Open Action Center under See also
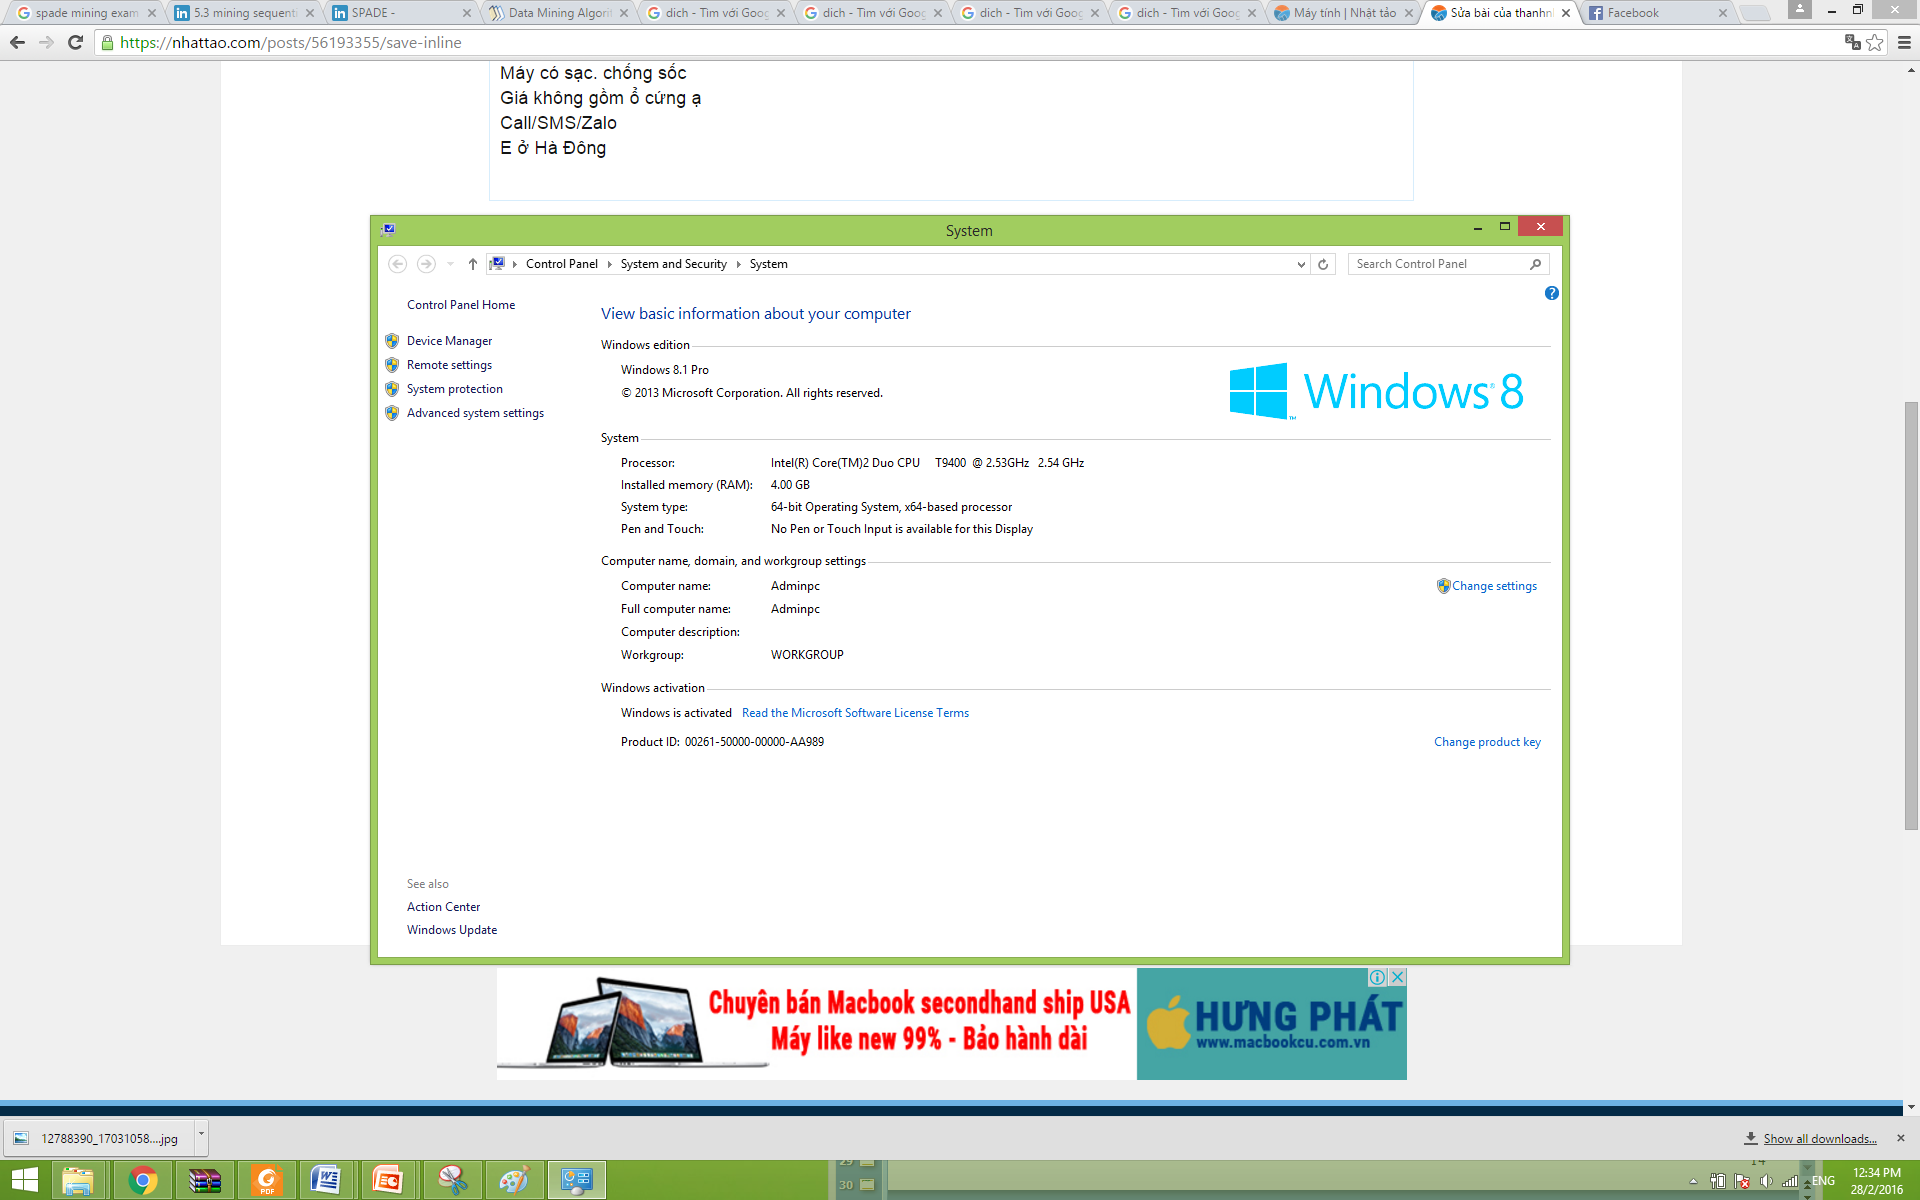Image resolution: width=1920 pixels, height=1200 pixels. 443,907
